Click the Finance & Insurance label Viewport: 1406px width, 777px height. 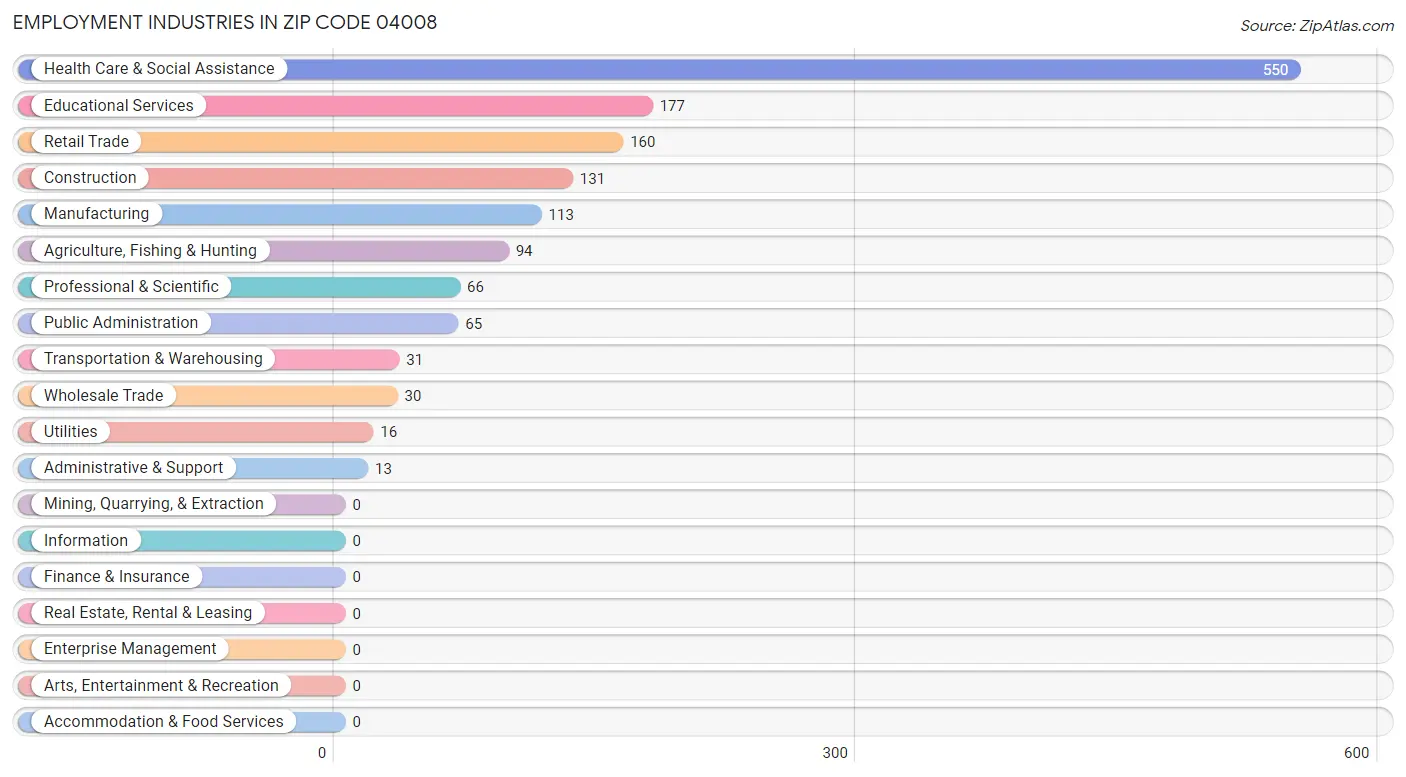coord(116,576)
